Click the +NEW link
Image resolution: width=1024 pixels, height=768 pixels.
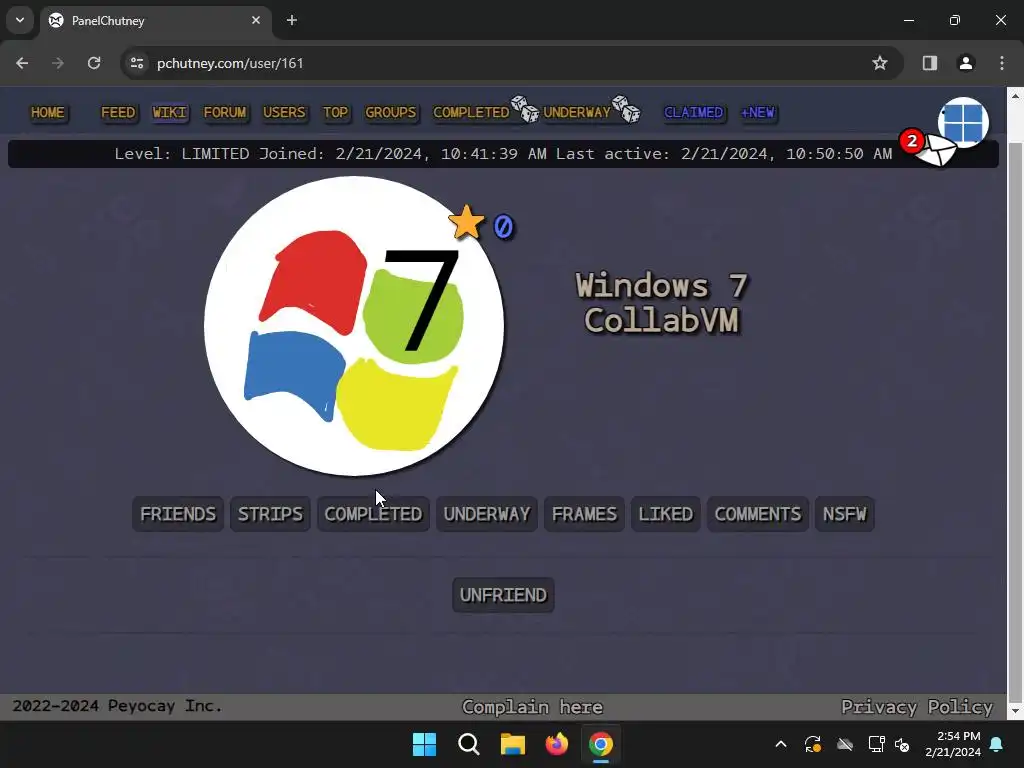(758, 112)
